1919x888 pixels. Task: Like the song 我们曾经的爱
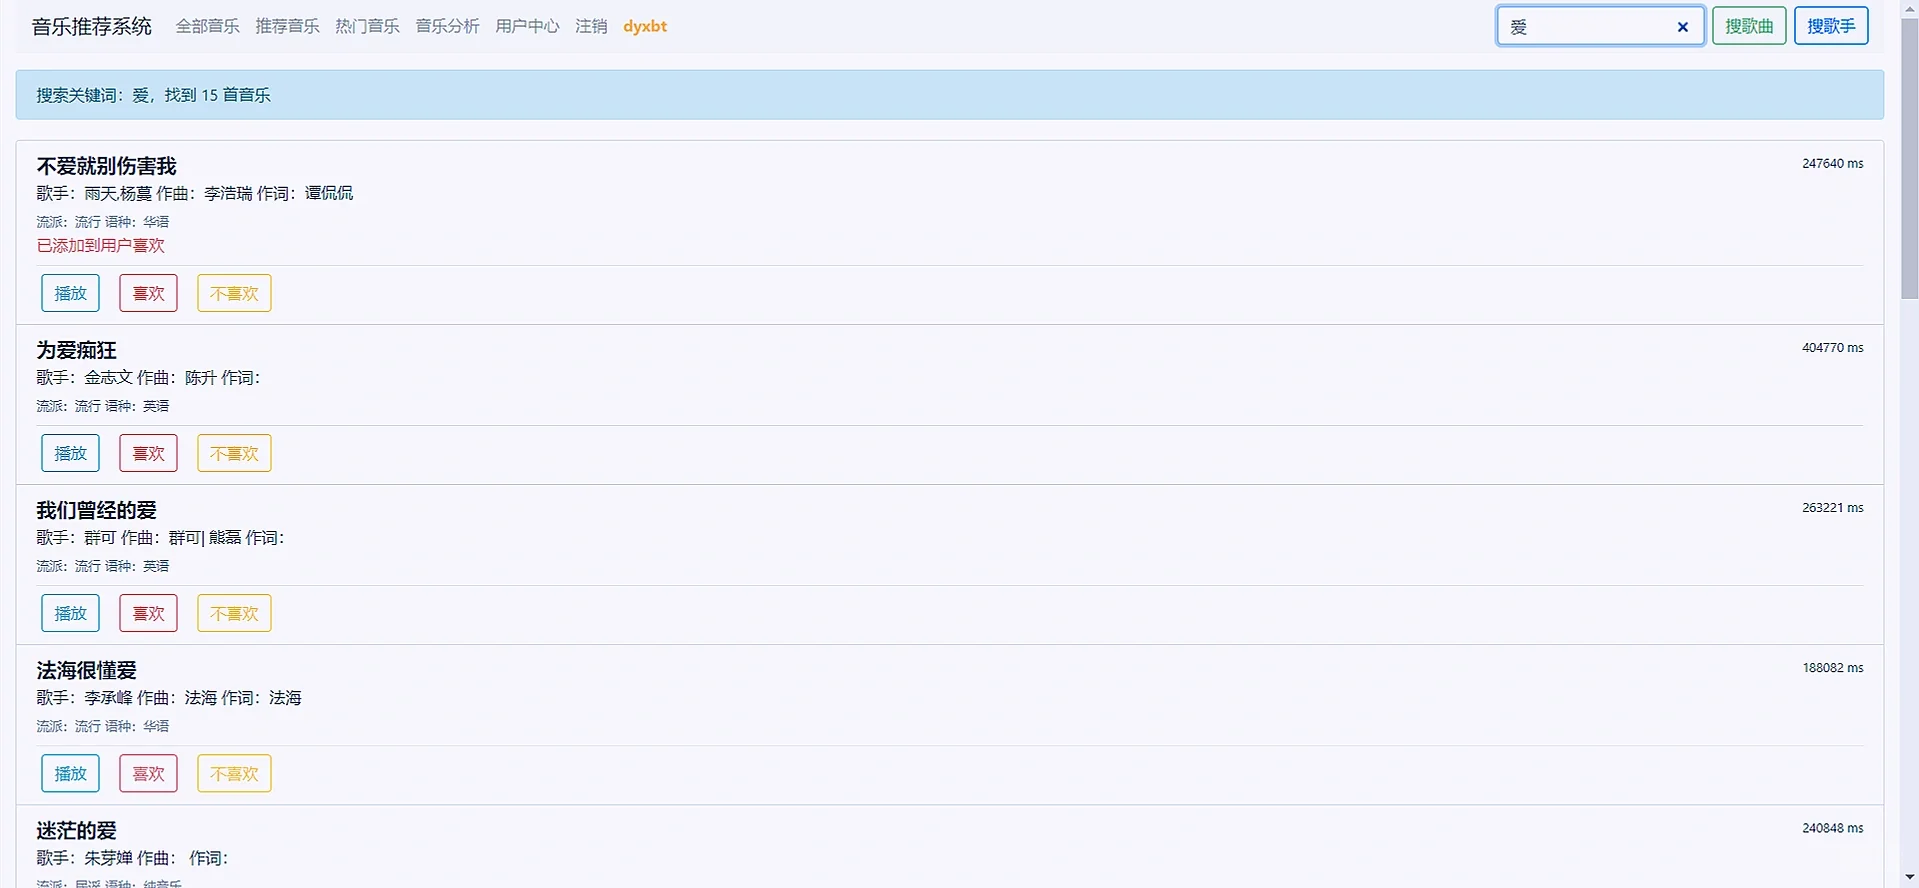point(149,613)
